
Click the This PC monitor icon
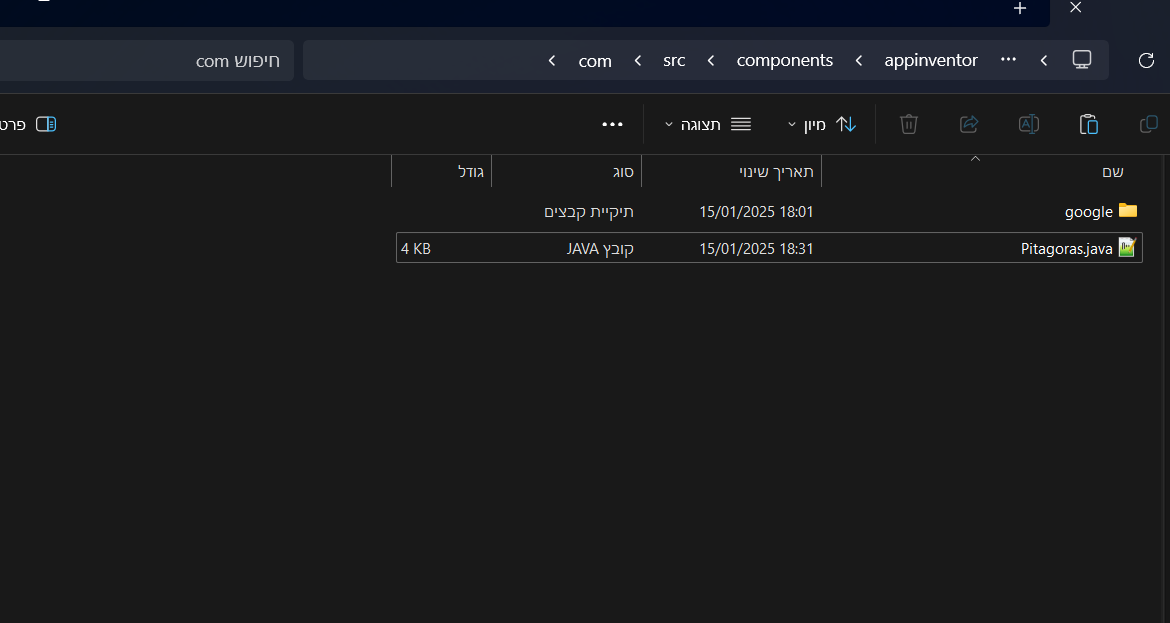tap(1081, 59)
